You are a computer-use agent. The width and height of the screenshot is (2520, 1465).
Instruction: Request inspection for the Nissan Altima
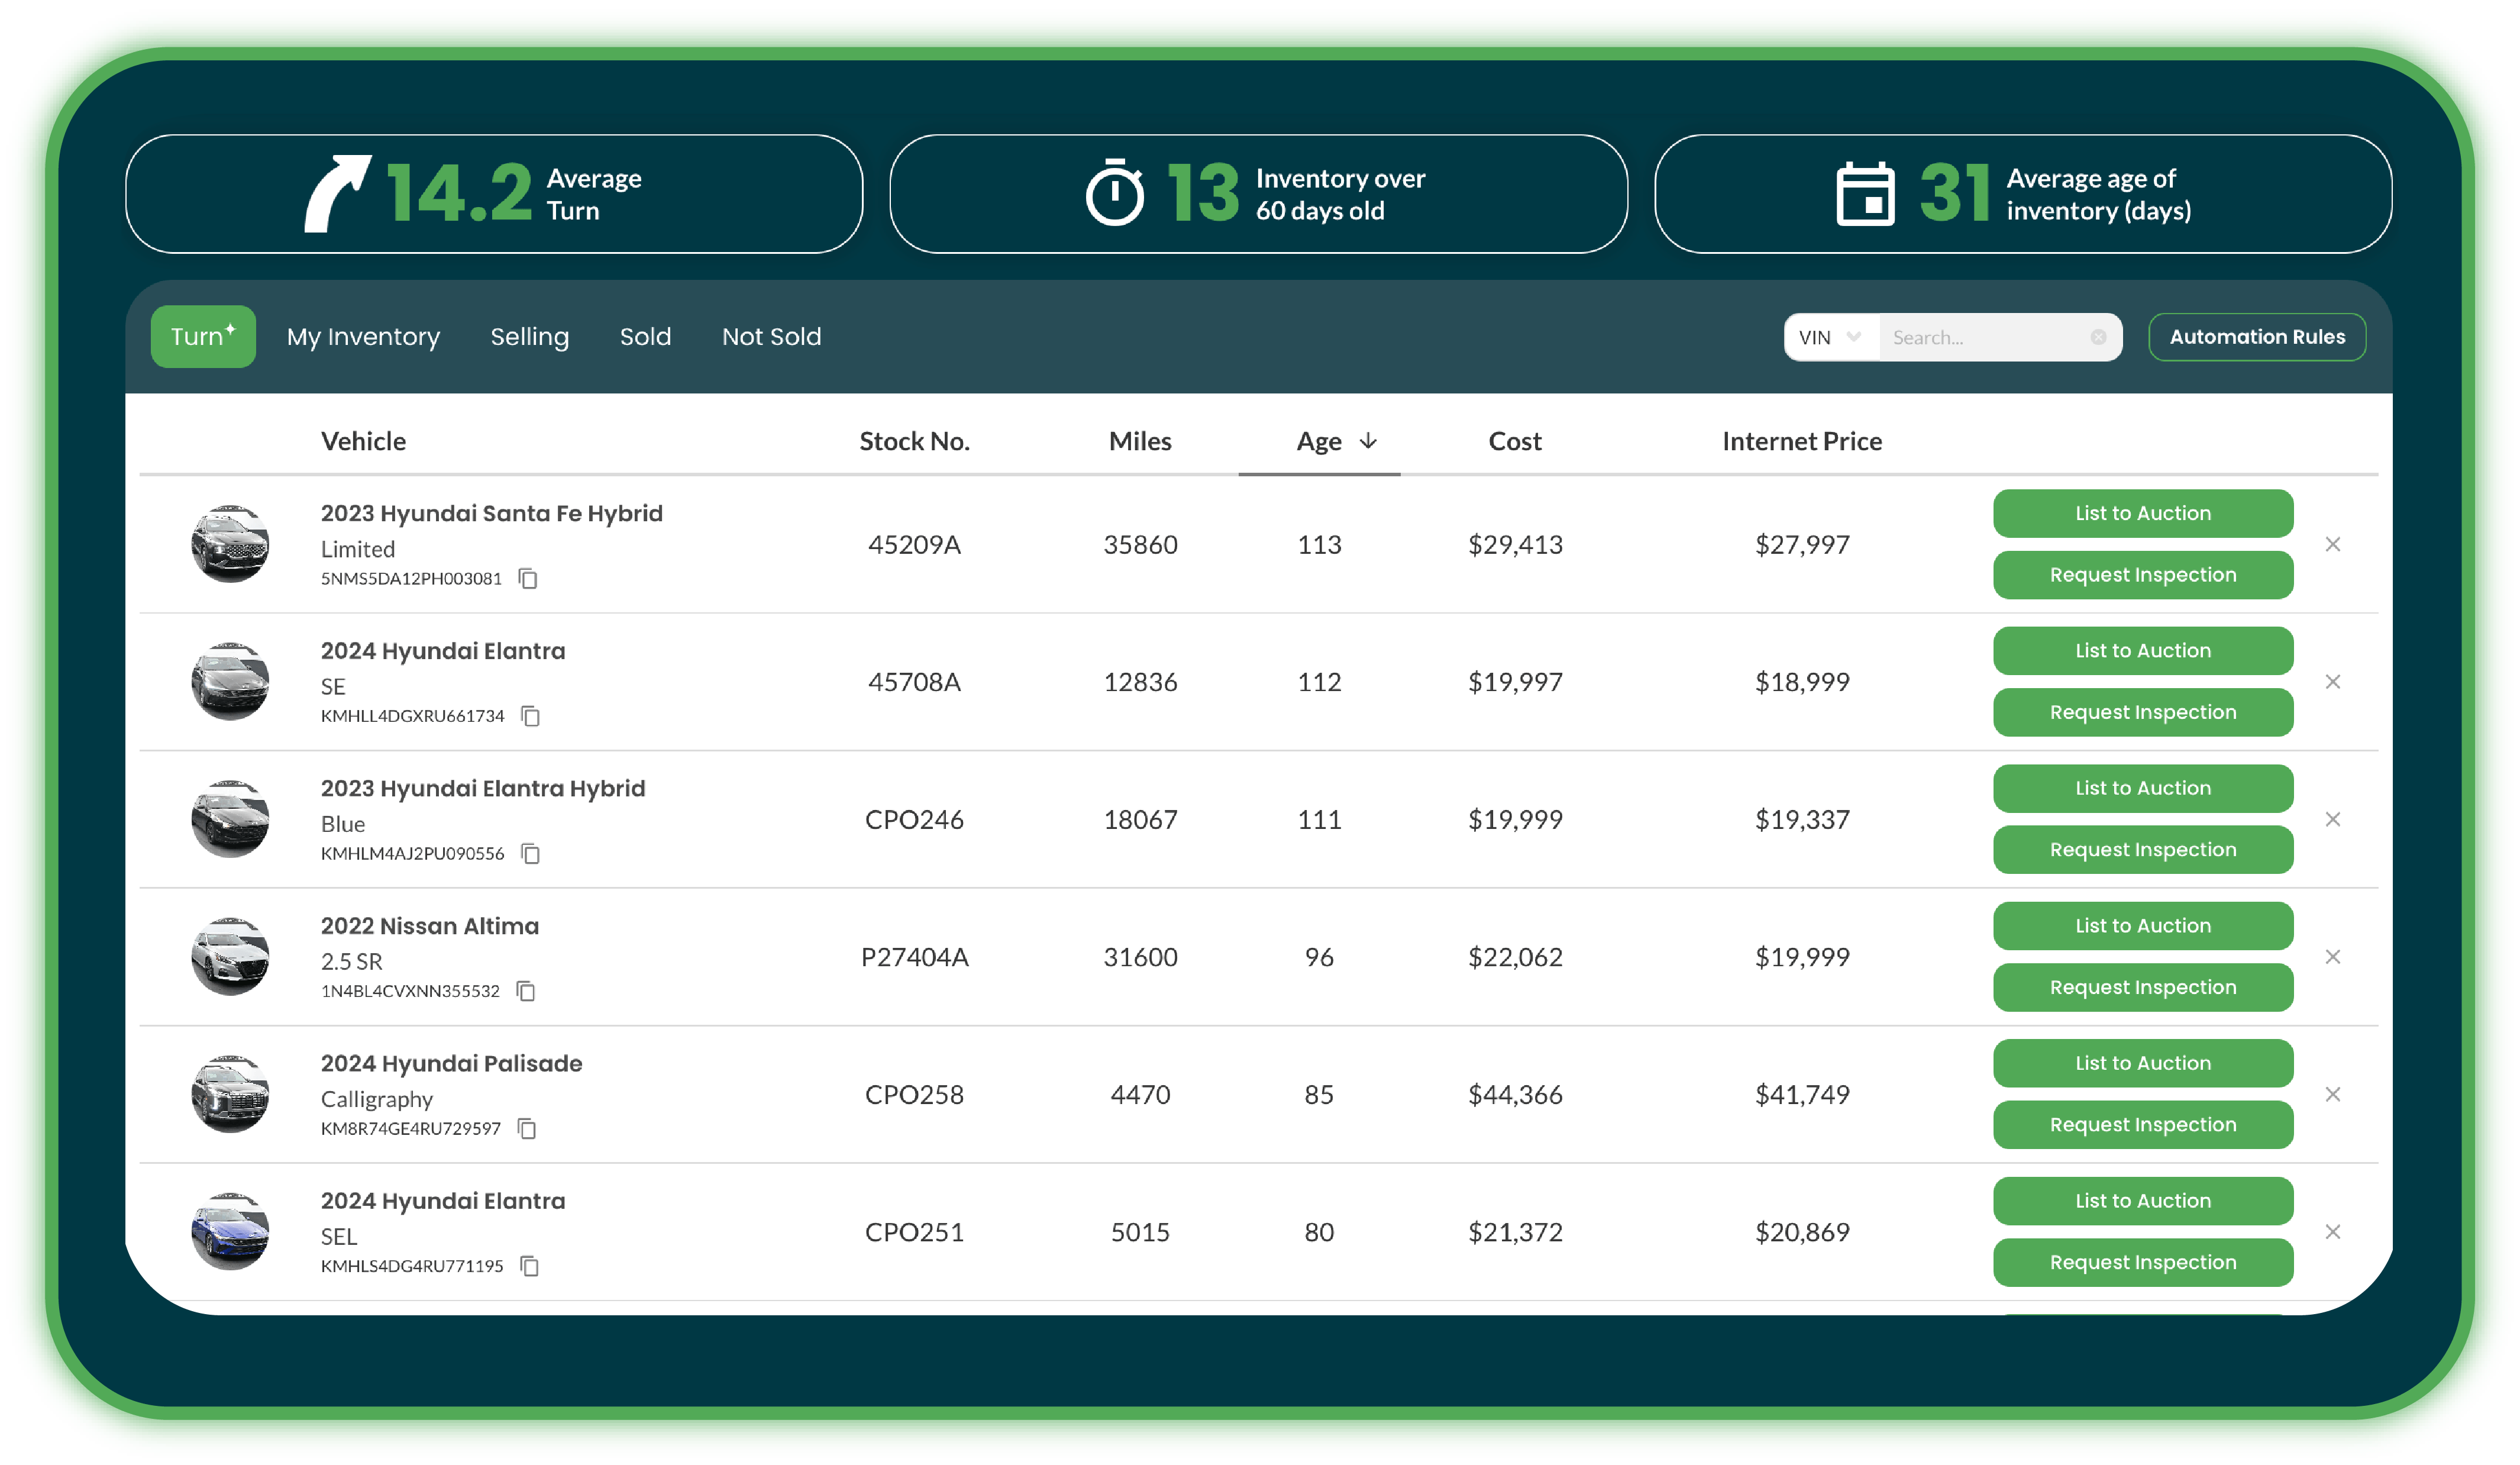(x=2142, y=987)
